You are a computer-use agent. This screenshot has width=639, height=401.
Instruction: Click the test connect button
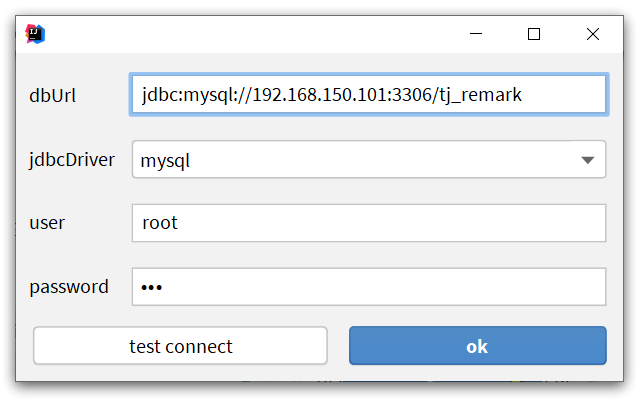pos(180,345)
